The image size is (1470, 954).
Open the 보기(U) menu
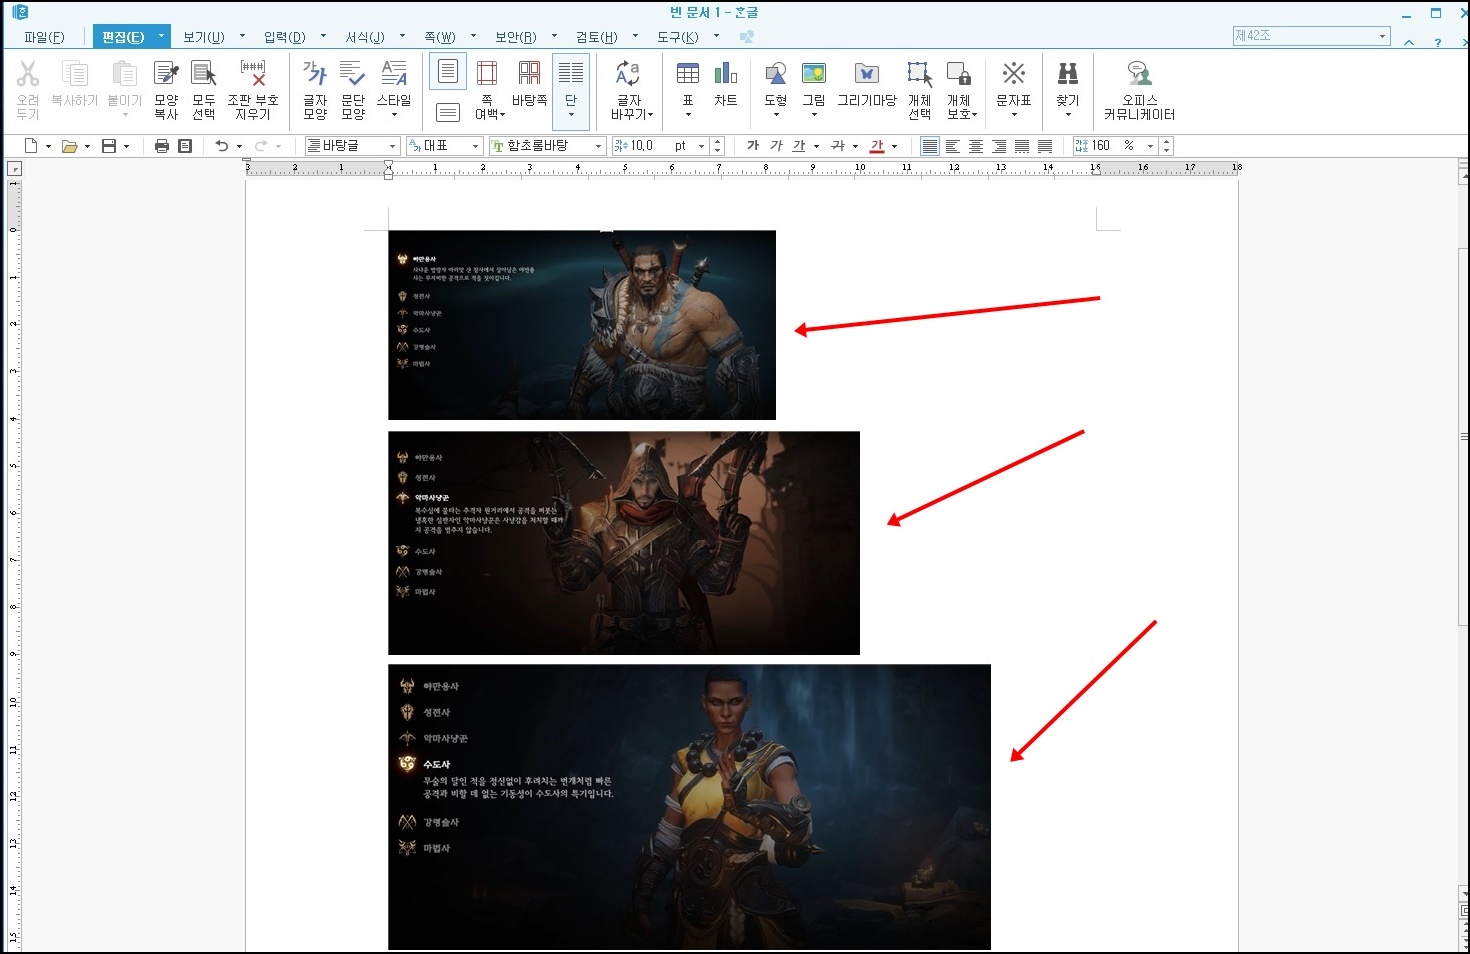[x=203, y=37]
